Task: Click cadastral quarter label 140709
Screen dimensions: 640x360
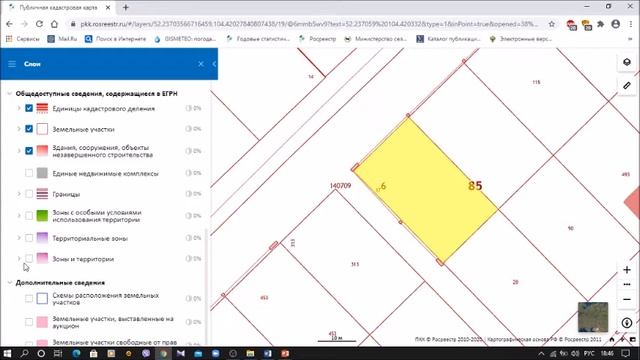Action: click(340, 185)
